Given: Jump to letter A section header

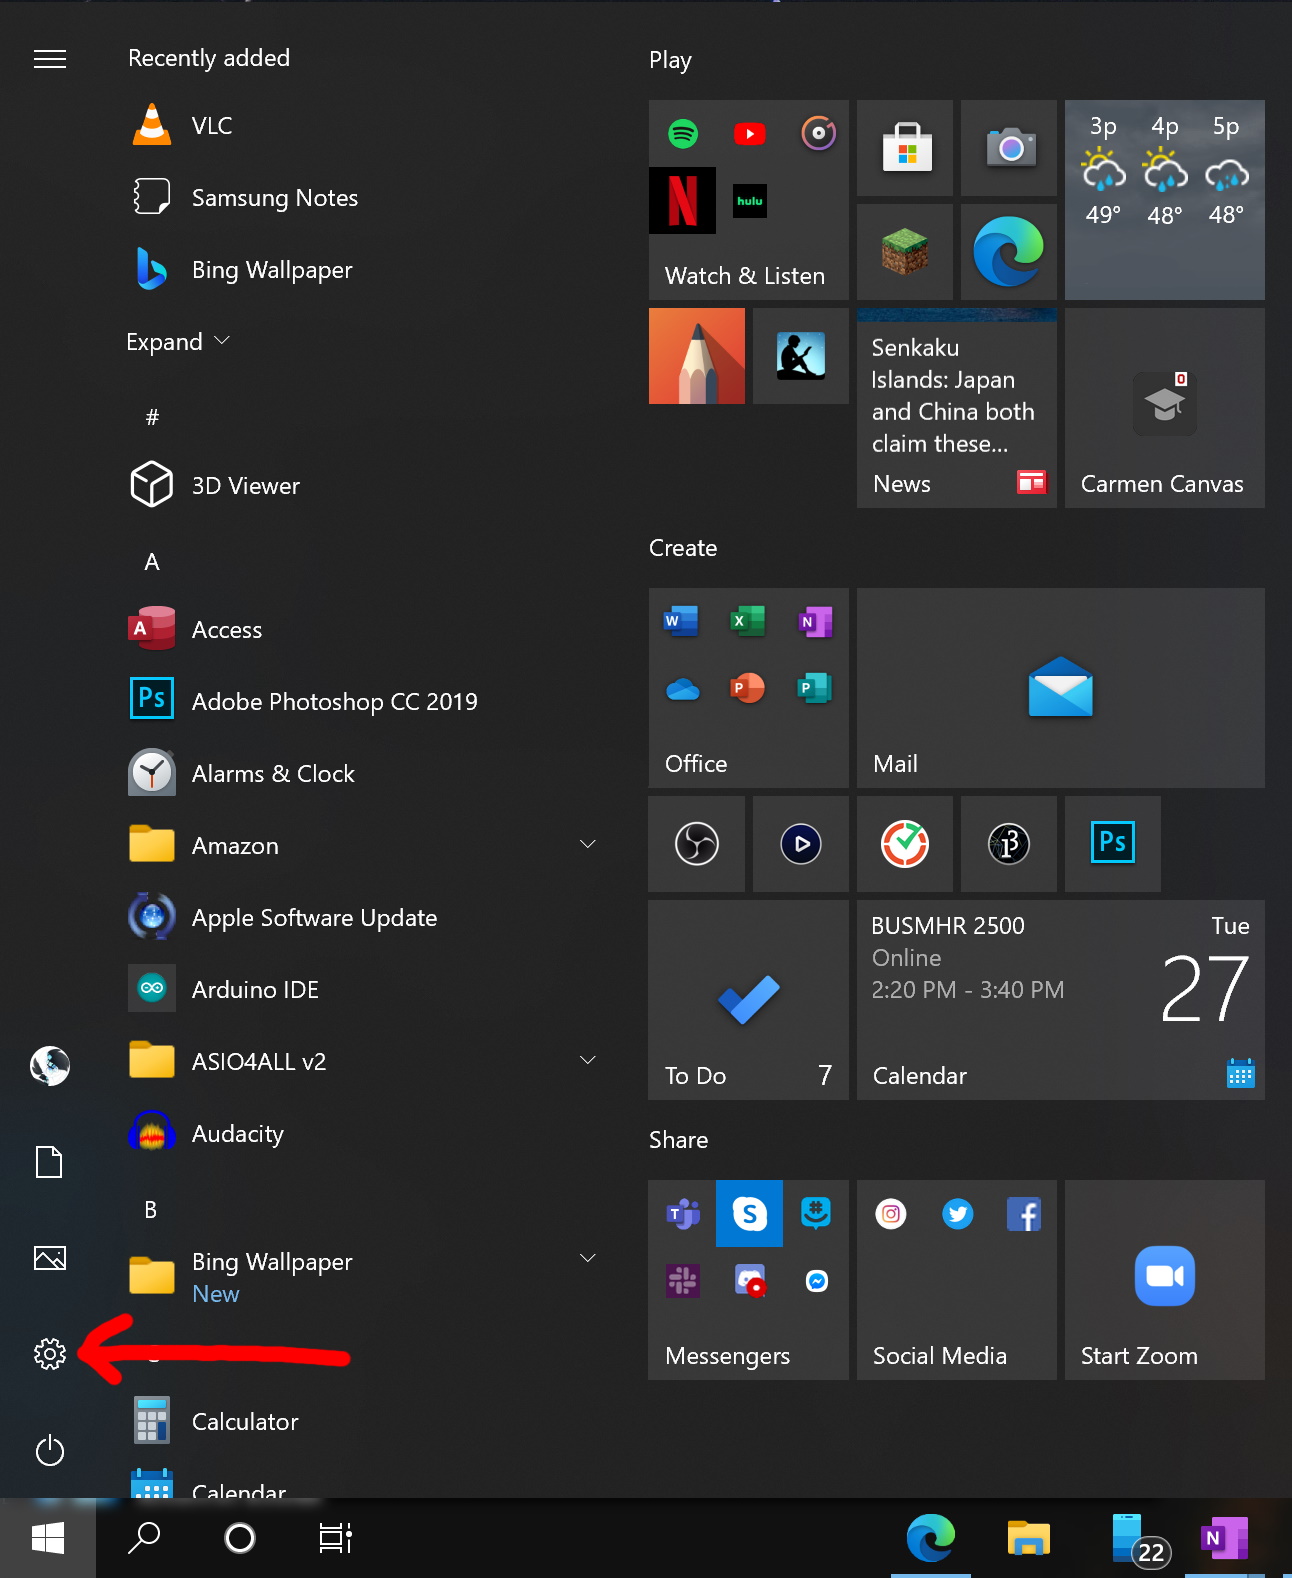Looking at the screenshot, I should pos(152,562).
